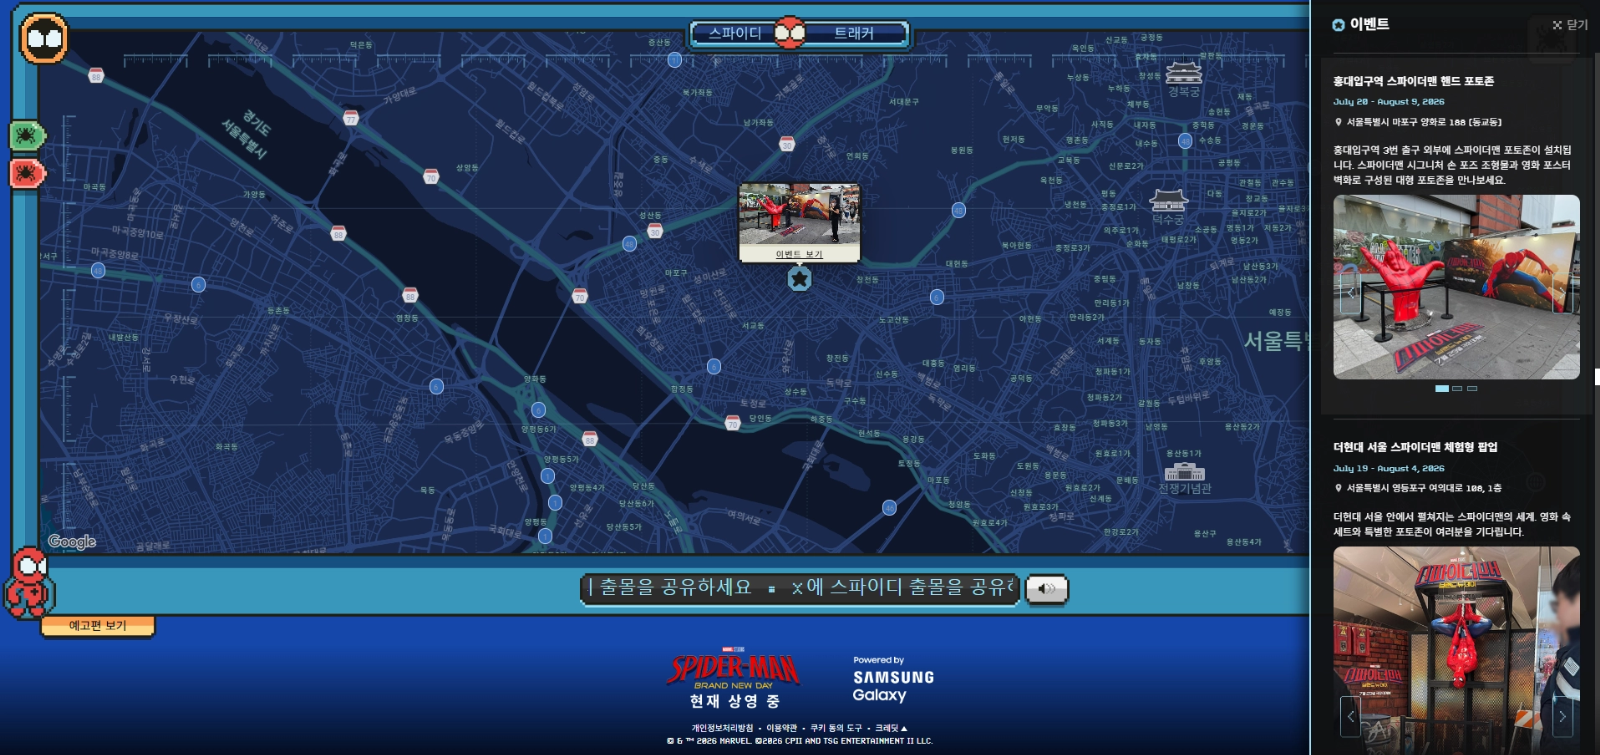Open the Samsung Galaxy logo link
This screenshot has height=755, width=1600.
pyautogui.click(x=892, y=679)
